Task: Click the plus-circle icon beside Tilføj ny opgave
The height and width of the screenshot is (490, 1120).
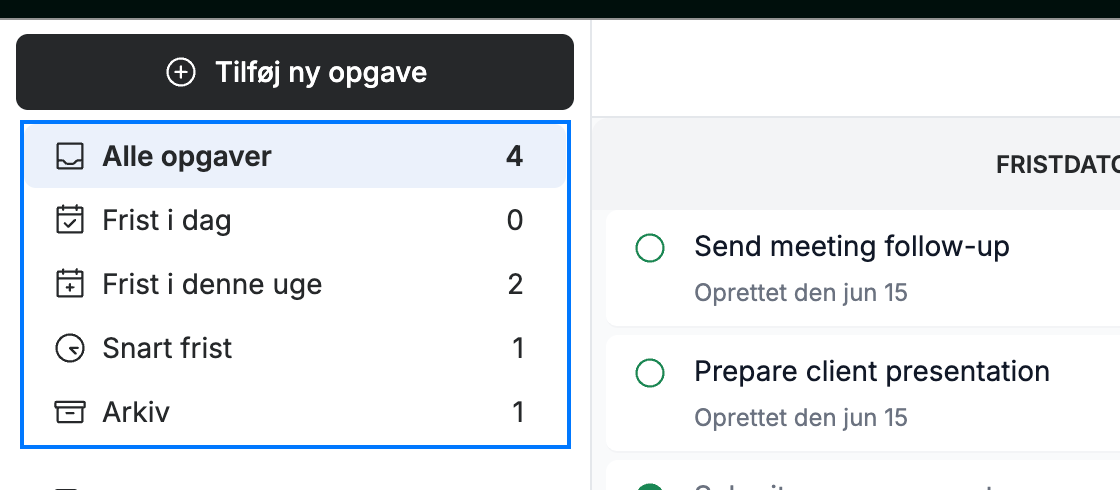Action: [181, 72]
